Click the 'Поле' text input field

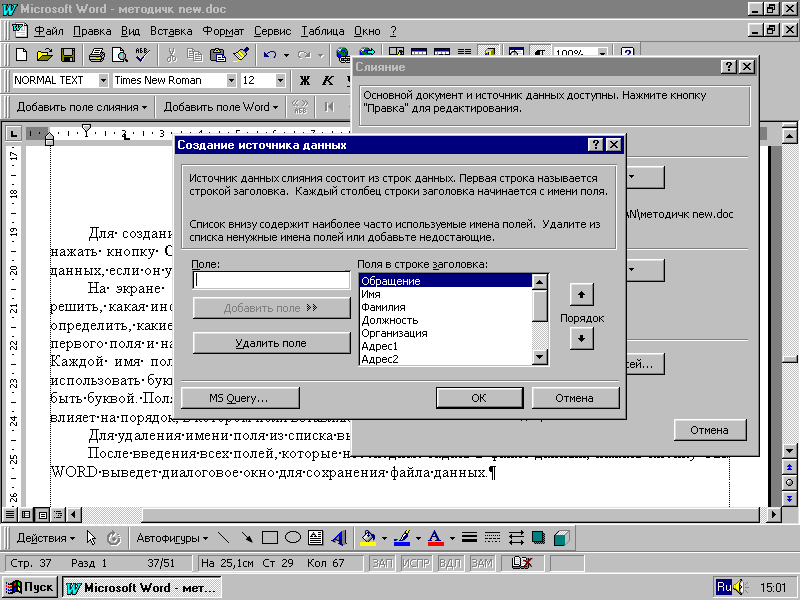[271, 280]
